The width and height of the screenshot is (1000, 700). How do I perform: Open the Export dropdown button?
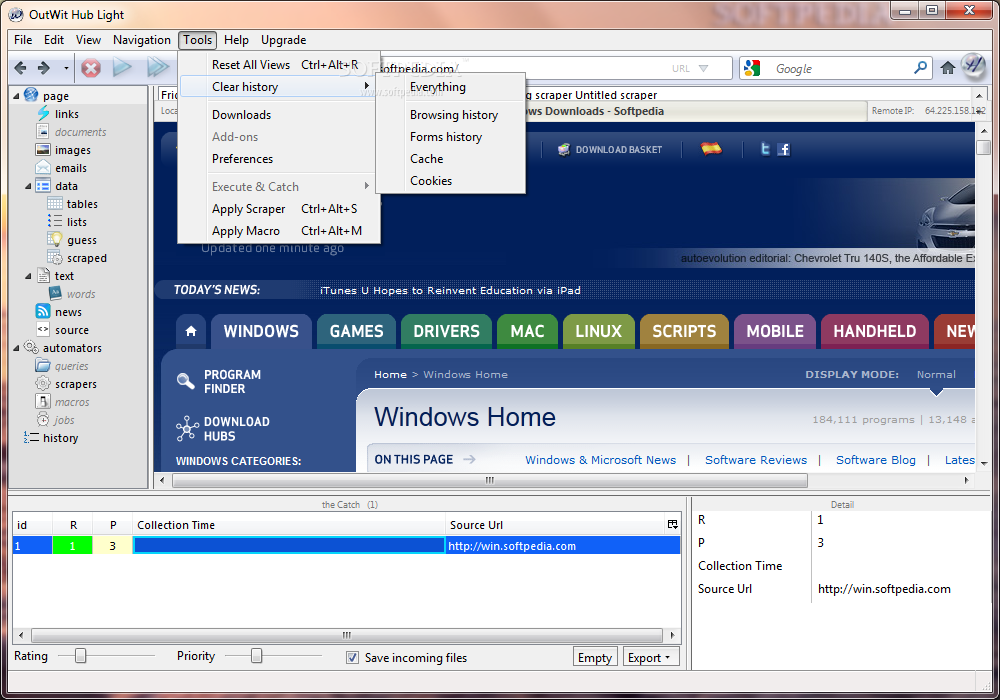click(x=651, y=657)
